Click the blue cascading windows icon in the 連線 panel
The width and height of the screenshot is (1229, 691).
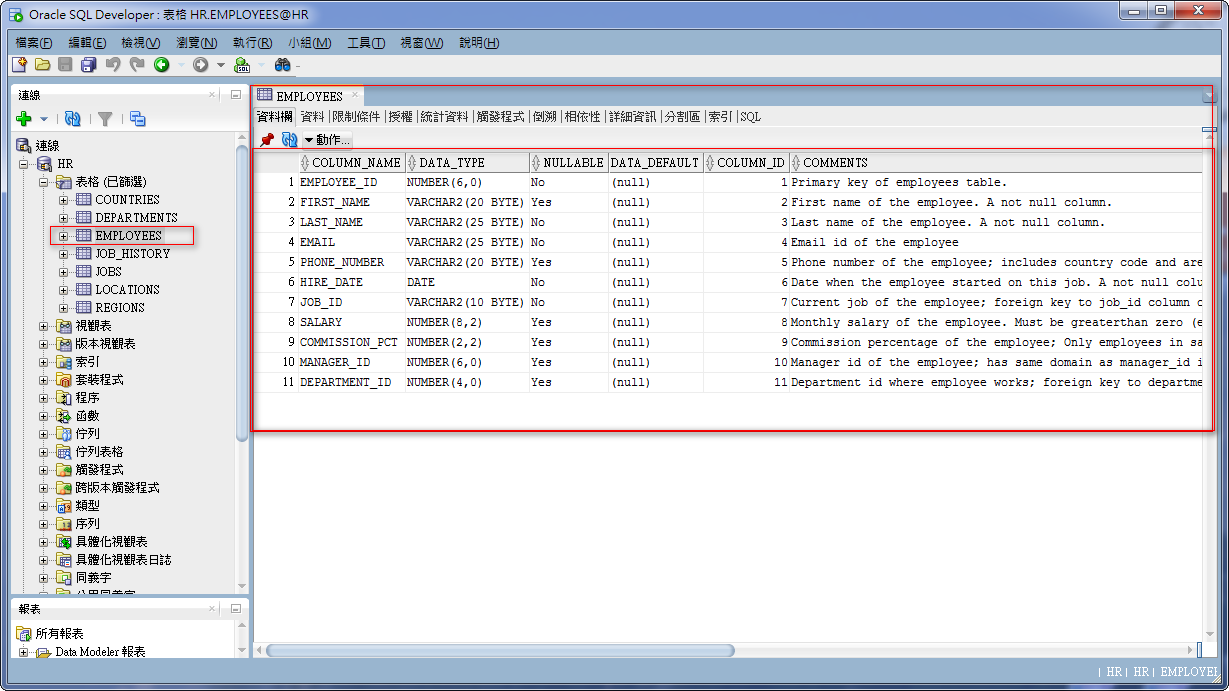coord(138,119)
